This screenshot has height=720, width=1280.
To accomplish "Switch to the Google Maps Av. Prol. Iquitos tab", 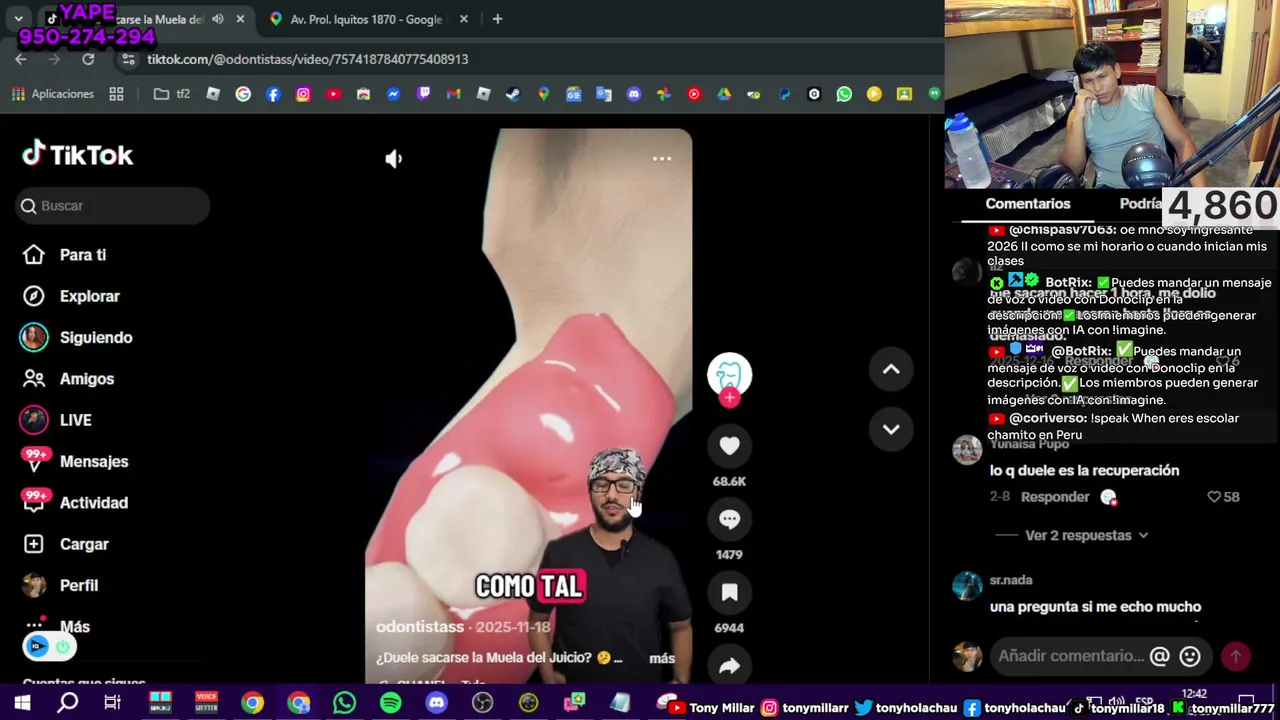I will (x=365, y=19).
